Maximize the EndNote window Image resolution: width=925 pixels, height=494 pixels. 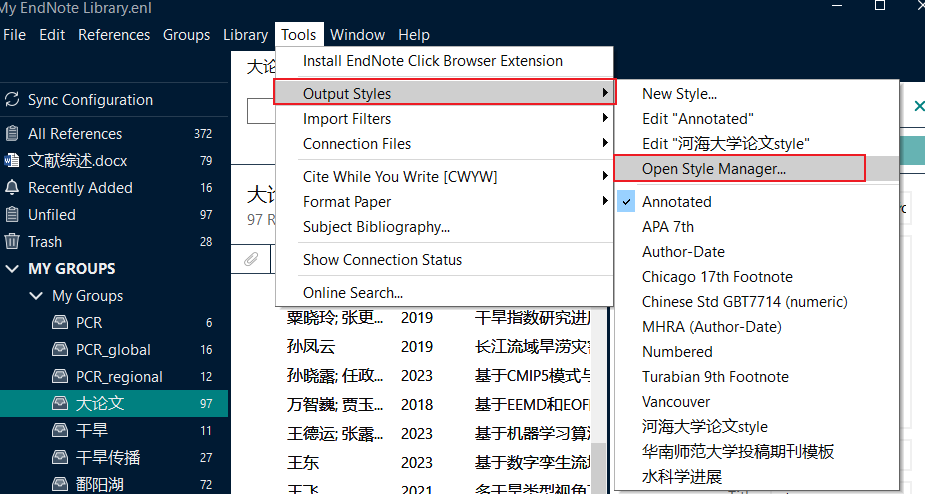click(x=880, y=5)
